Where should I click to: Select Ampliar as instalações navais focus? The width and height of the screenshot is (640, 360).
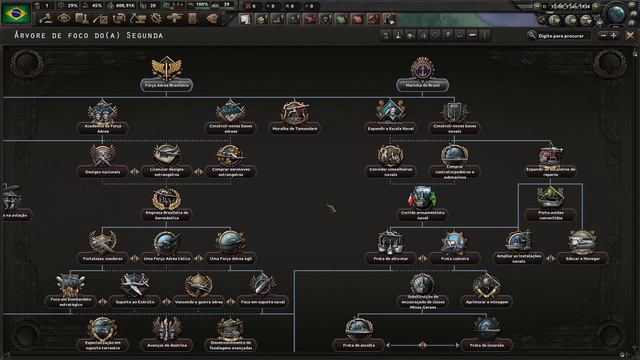(518, 247)
